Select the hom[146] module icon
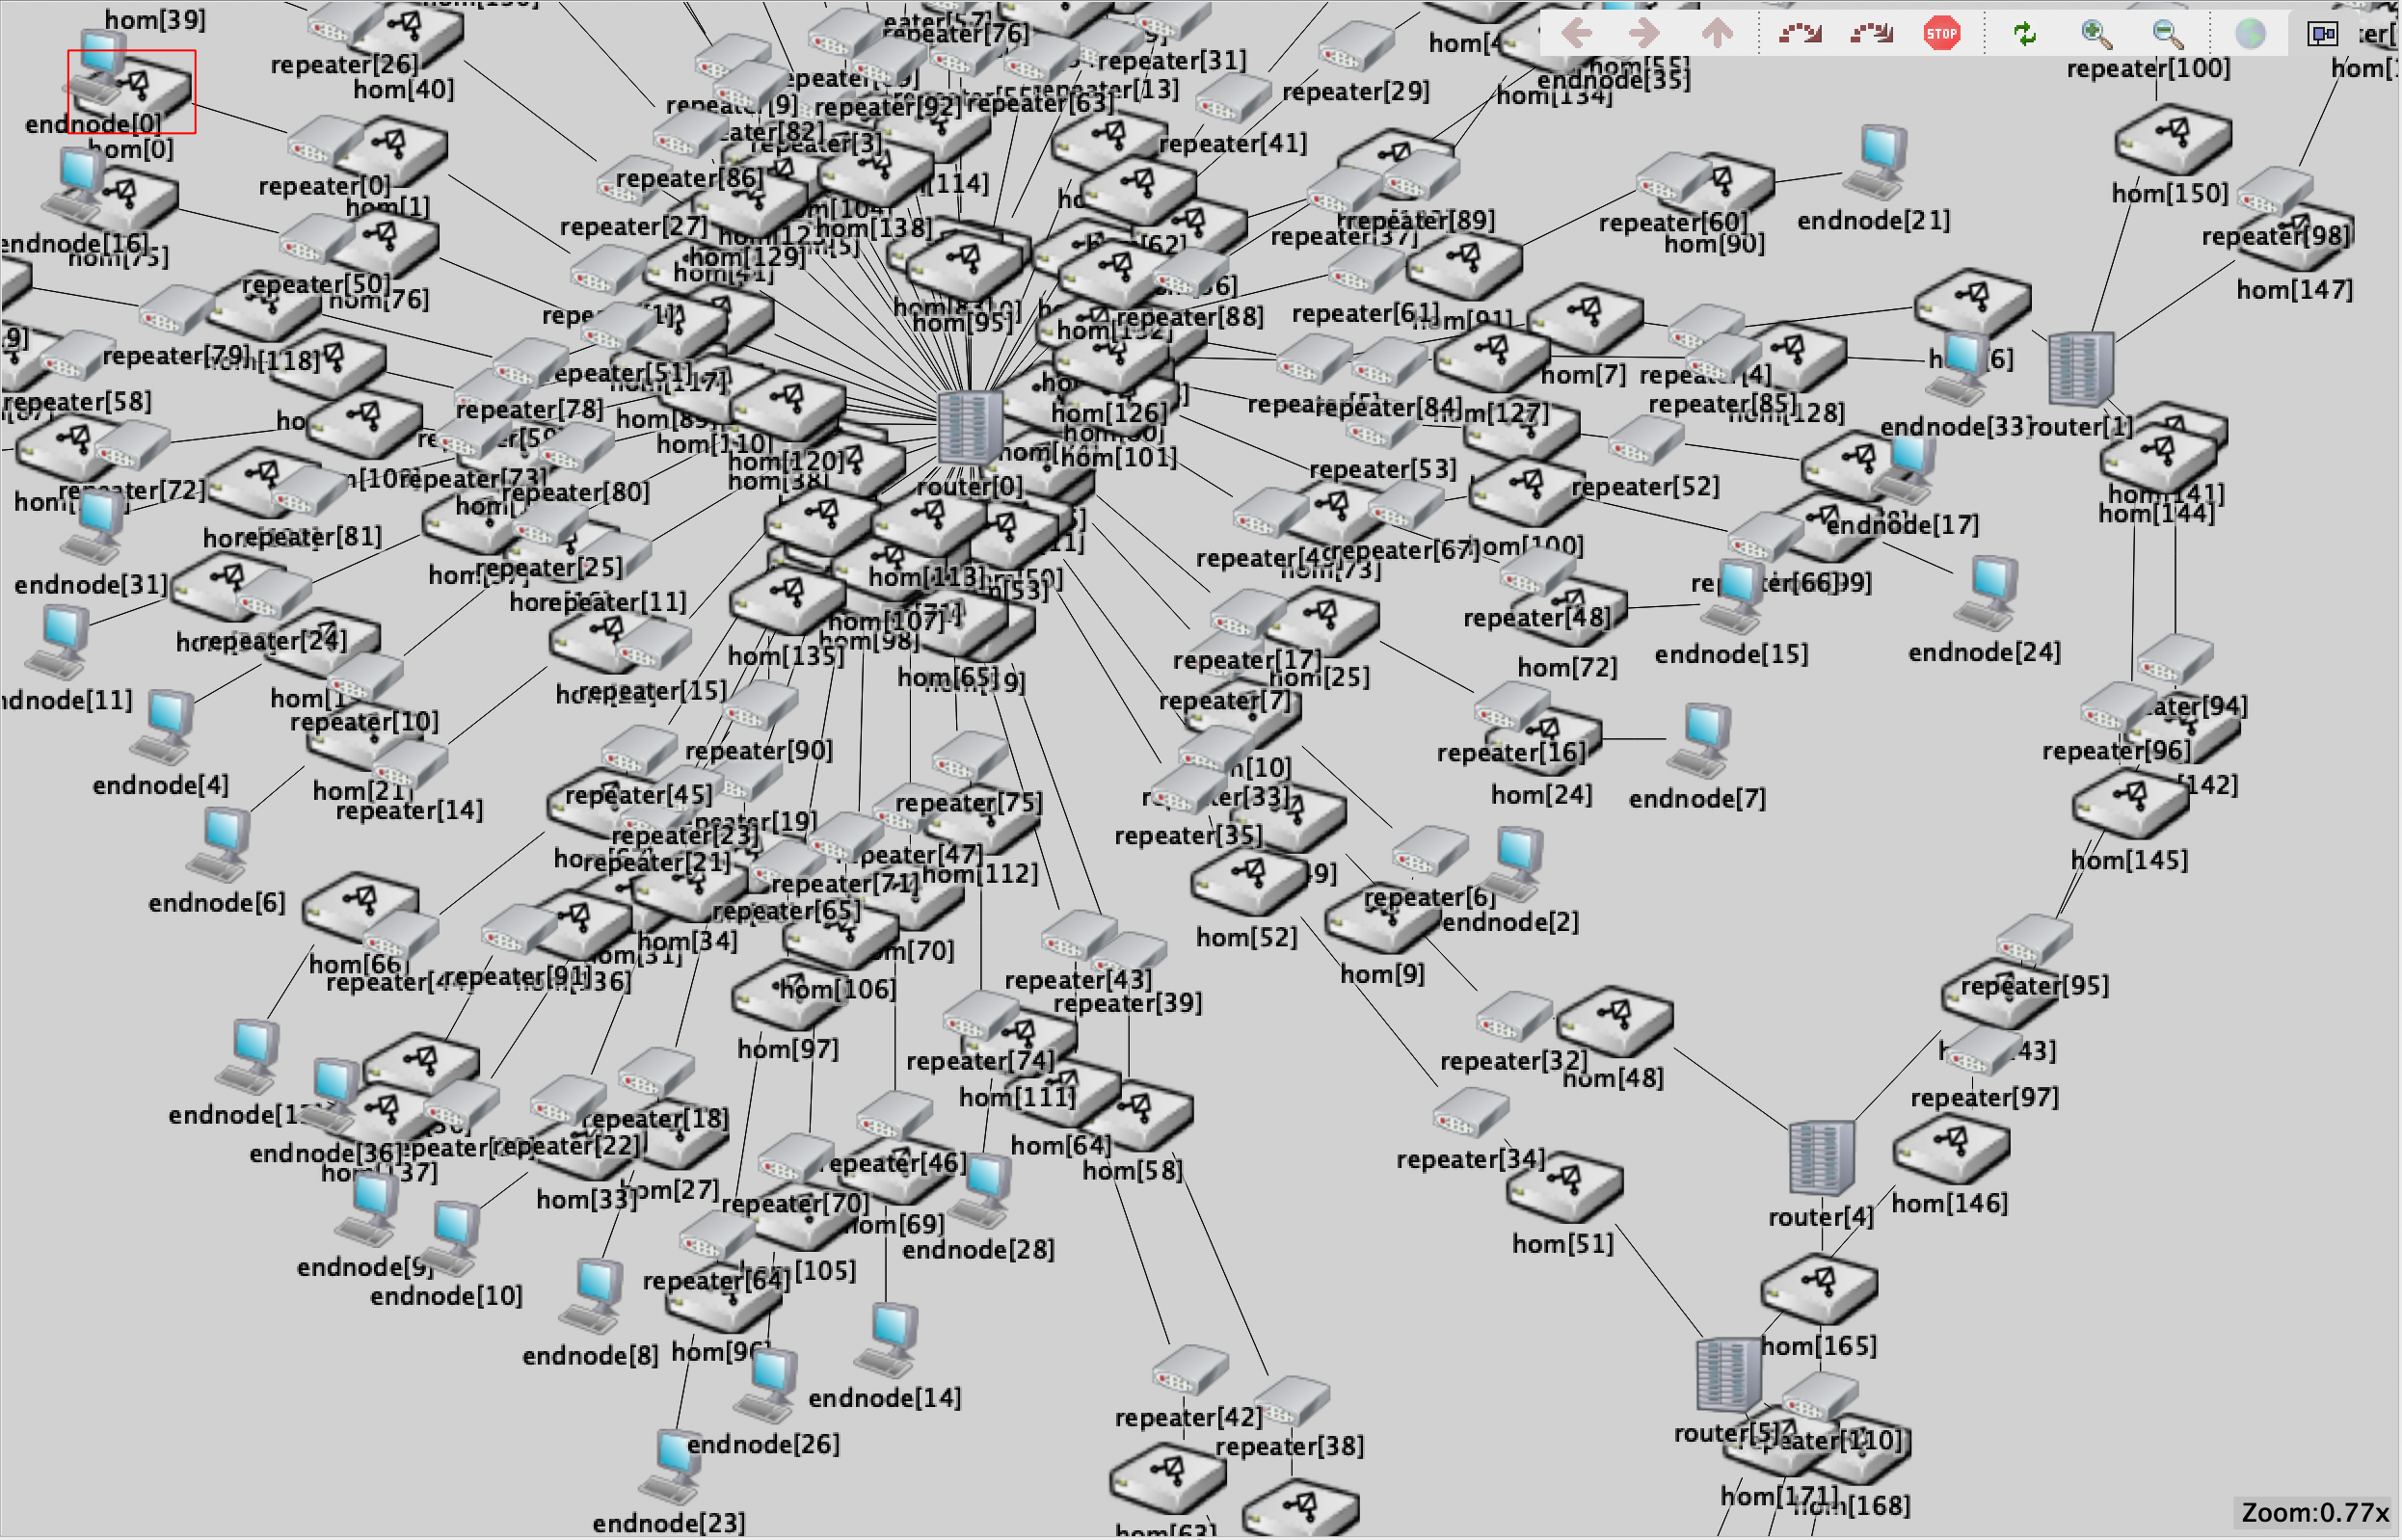 1951,1149
